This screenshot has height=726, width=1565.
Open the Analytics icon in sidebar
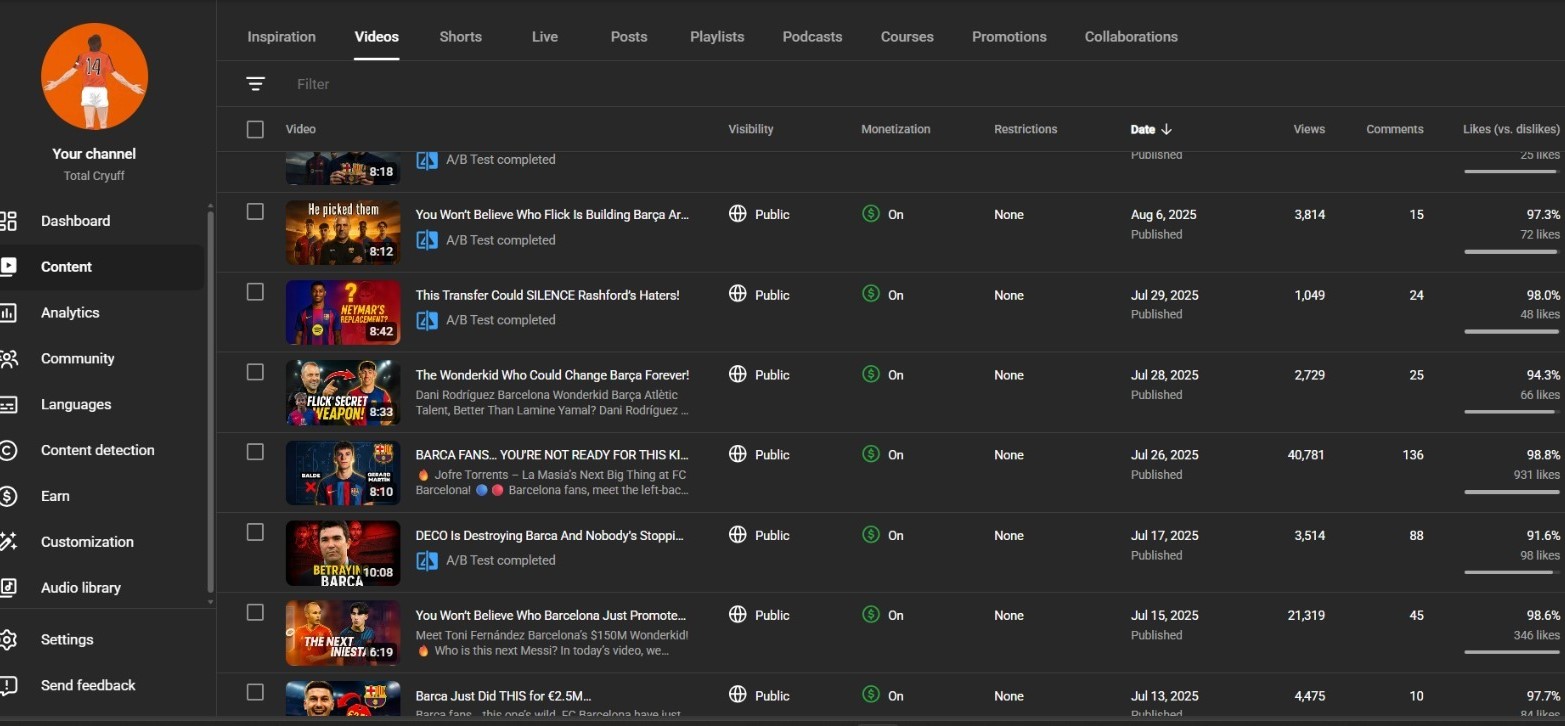pyautogui.click(x=8, y=313)
